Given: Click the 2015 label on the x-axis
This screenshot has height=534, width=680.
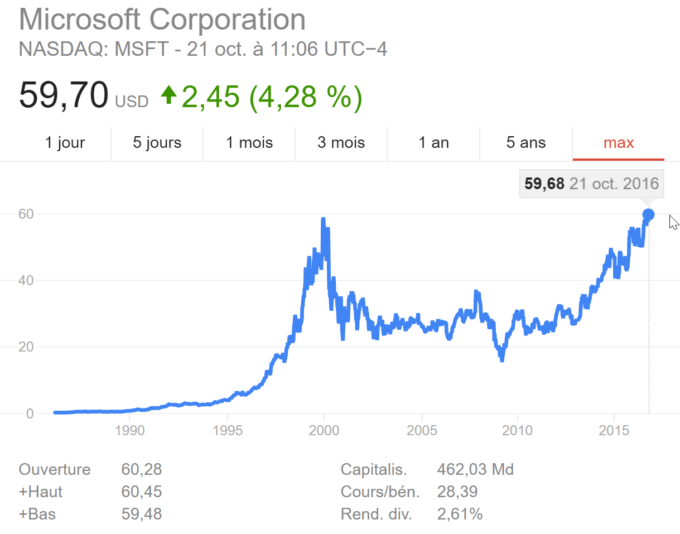Looking at the screenshot, I should pyautogui.click(x=614, y=430).
